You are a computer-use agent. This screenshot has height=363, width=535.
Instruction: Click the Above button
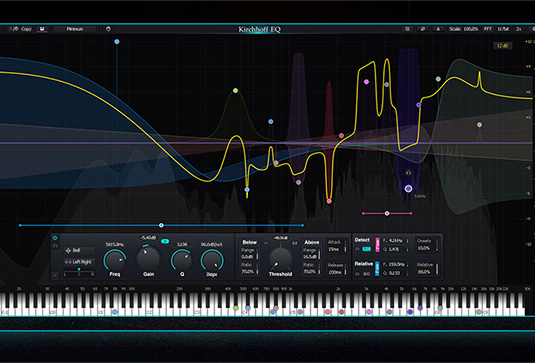coord(312,242)
